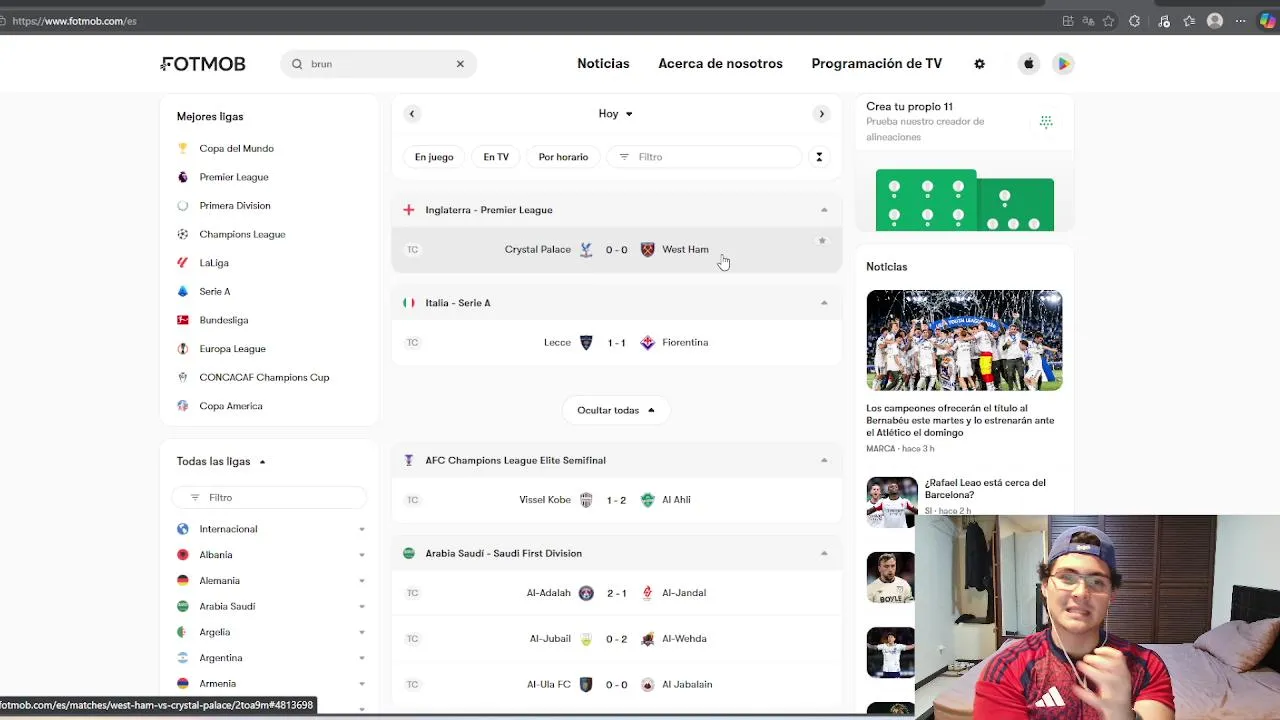Collapse AFC Champions League Elite Semifinal section

tap(824, 460)
